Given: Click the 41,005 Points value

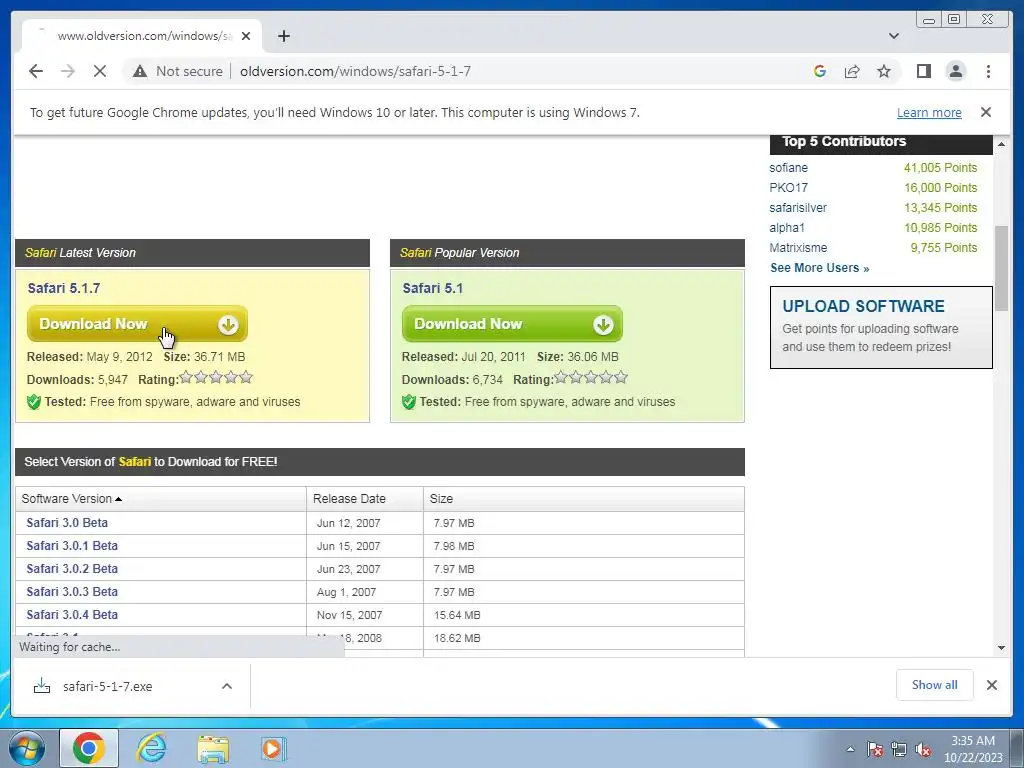Looking at the screenshot, I should pyautogui.click(x=940, y=168).
